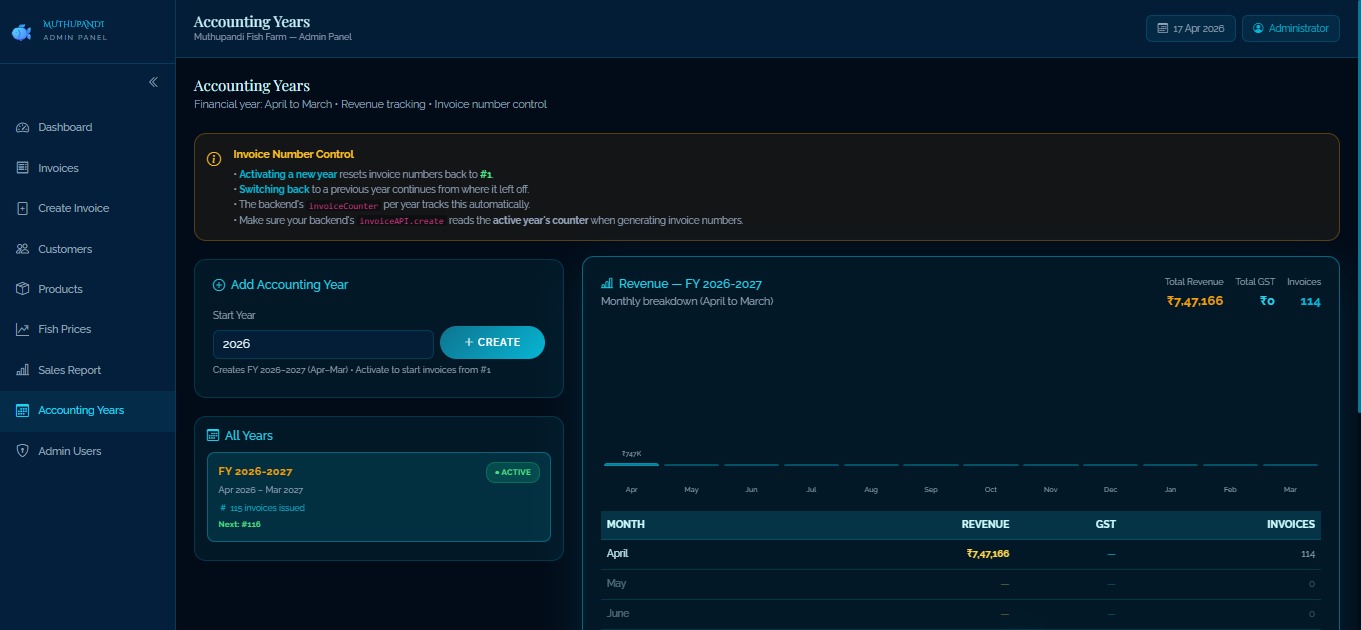Open the Administrator account button
This screenshot has width=1361, height=630.
point(1290,29)
